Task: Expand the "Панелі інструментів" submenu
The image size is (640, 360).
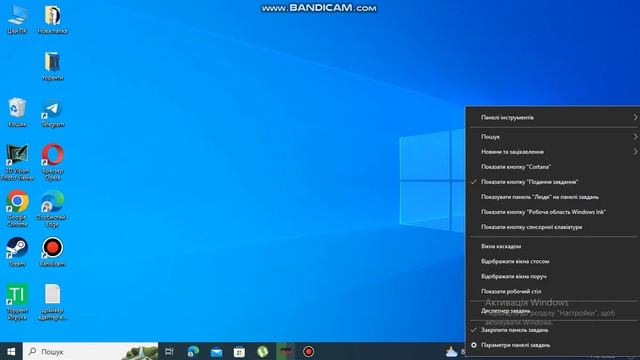Action: click(x=553, y=118)
